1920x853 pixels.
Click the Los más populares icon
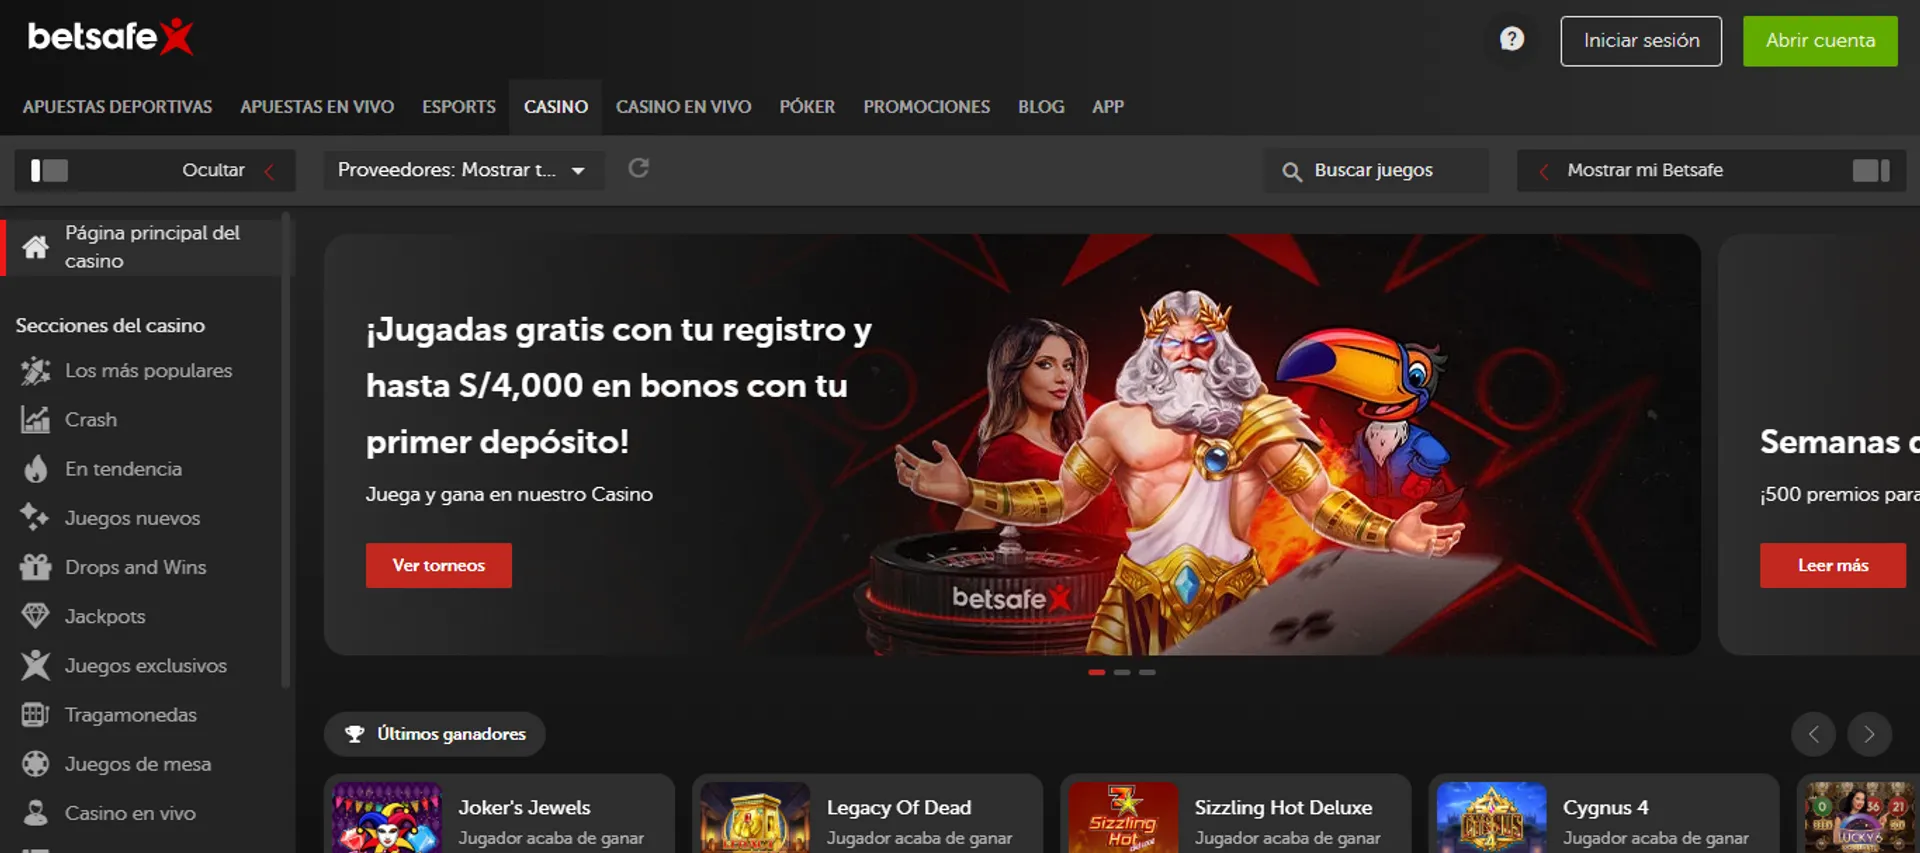36,371
